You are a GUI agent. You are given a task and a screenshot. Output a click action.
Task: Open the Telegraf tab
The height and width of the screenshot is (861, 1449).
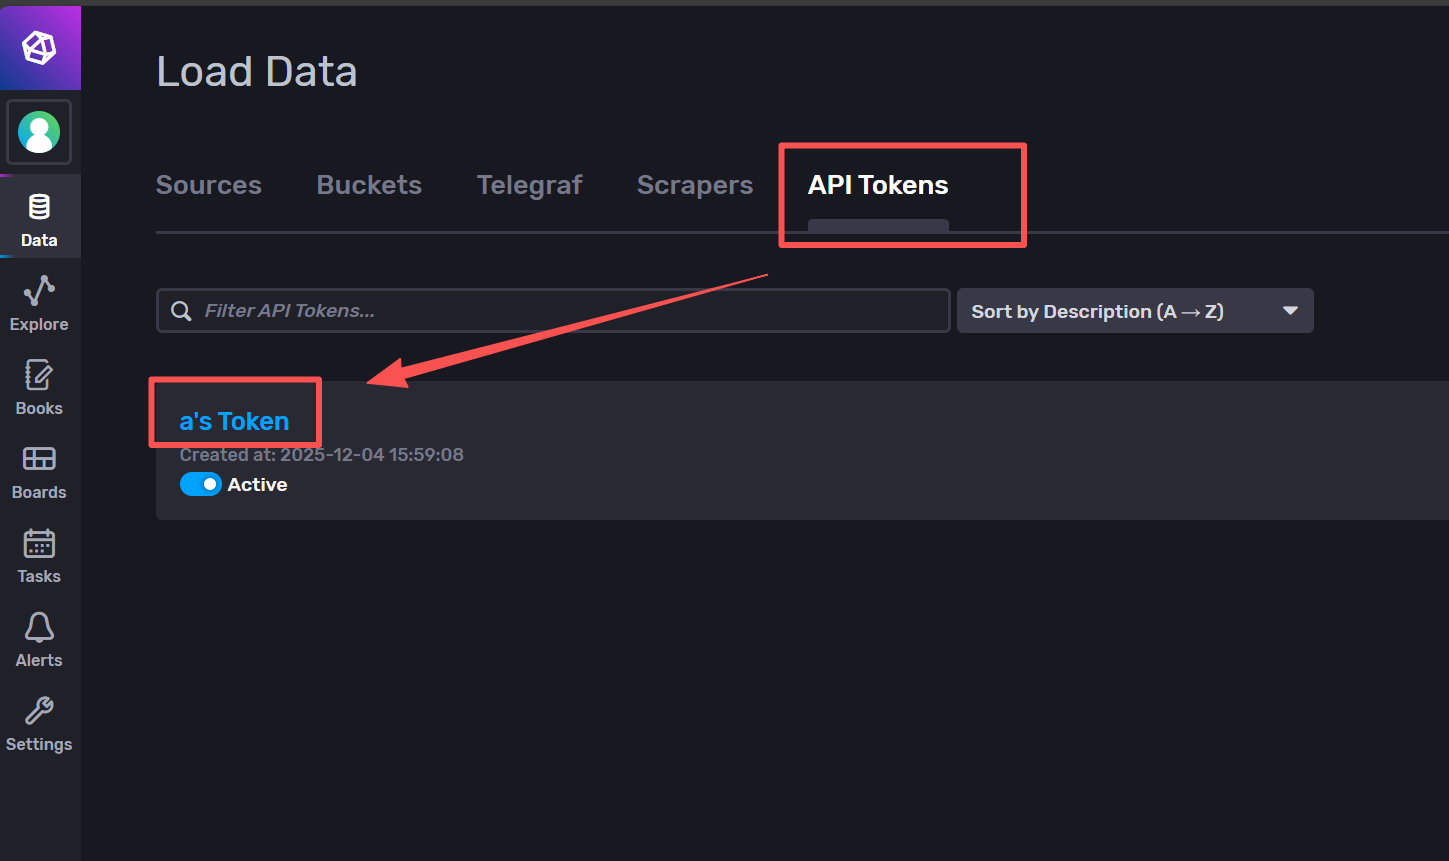coord(529,185)
